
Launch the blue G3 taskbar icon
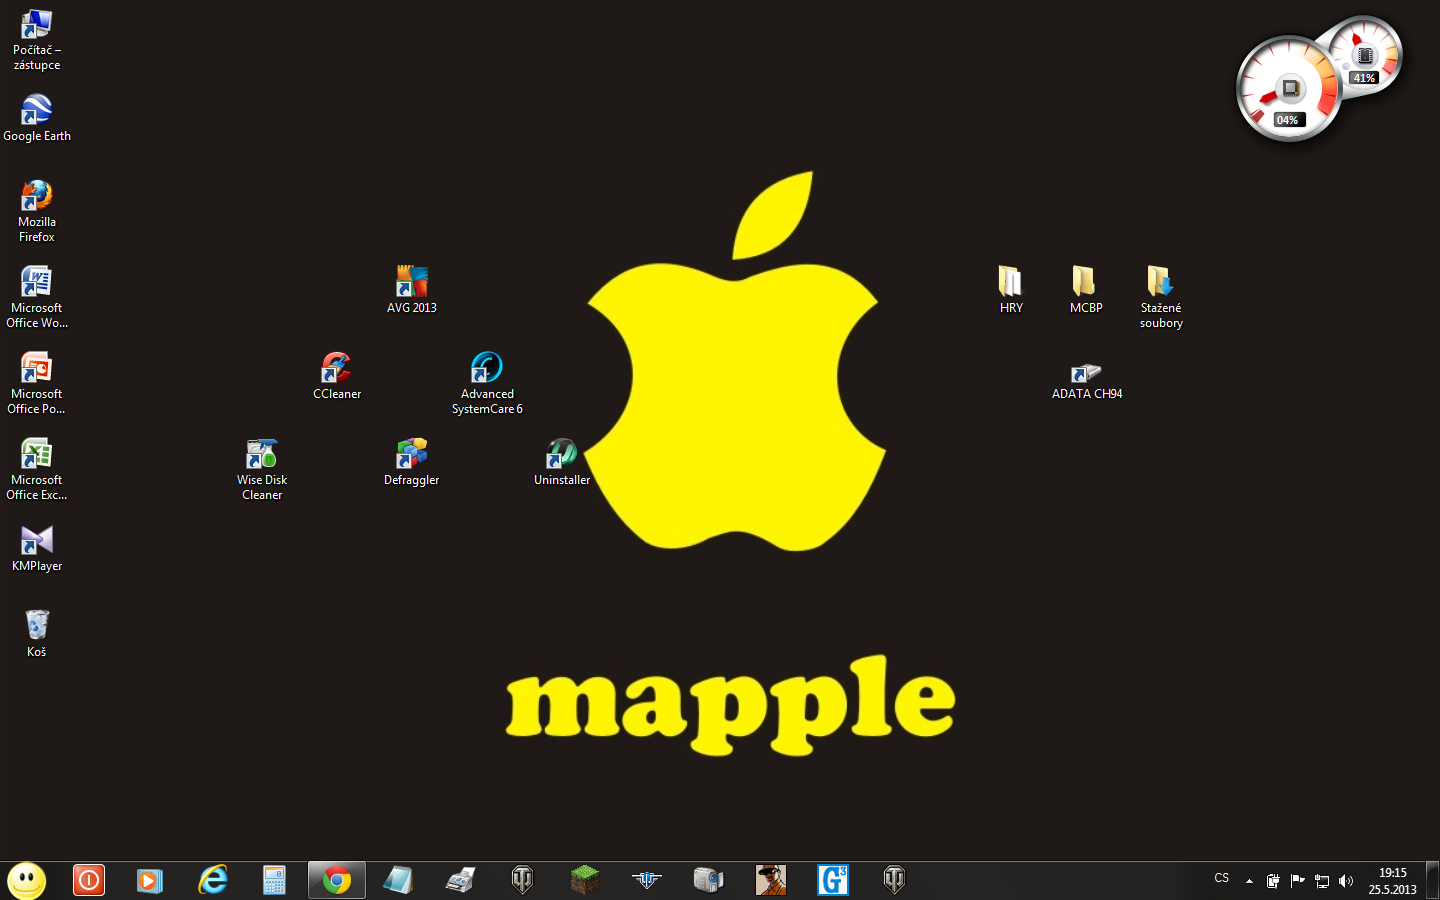click(833, 880)
